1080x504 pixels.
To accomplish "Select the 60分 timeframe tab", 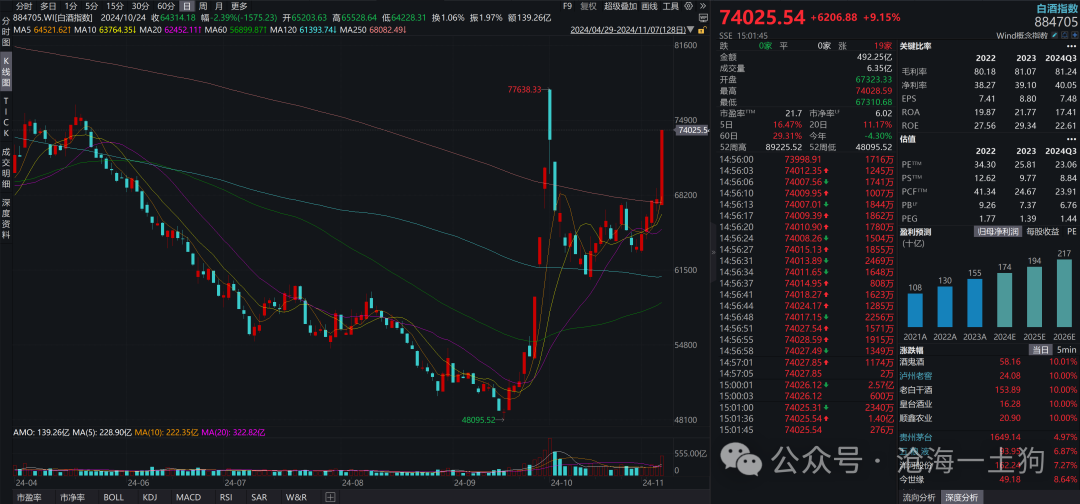I will tap(165, 6).
